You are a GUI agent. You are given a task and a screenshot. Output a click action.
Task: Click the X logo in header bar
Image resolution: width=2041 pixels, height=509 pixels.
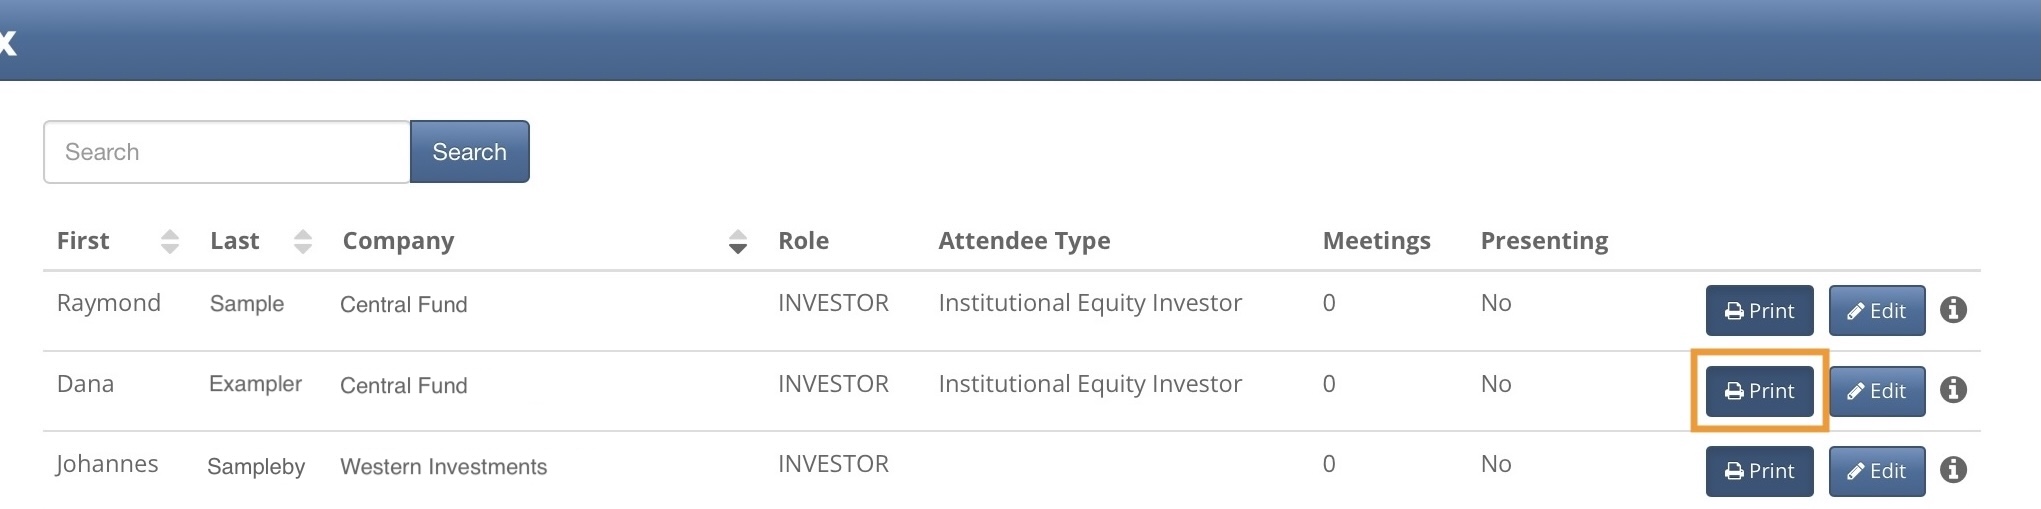coord(8,42)
